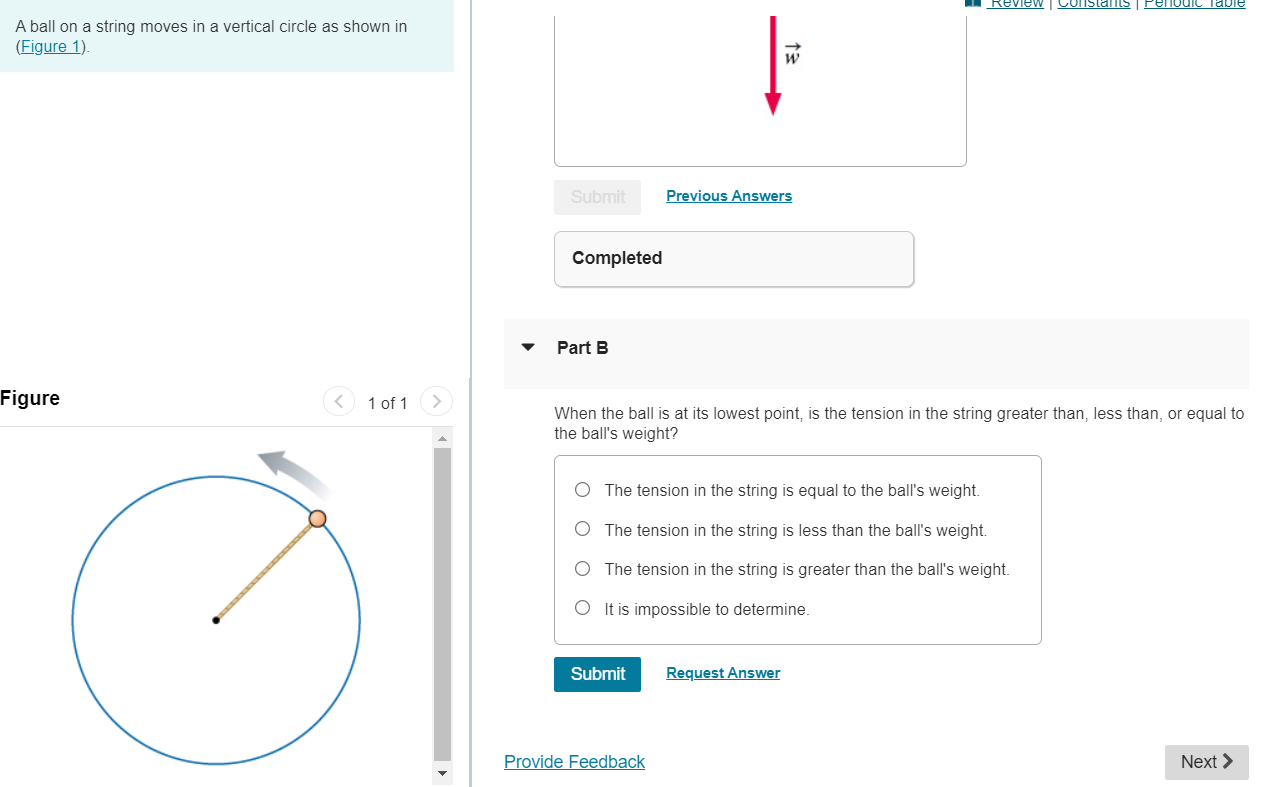Open the Review tab

(1016, 4)
